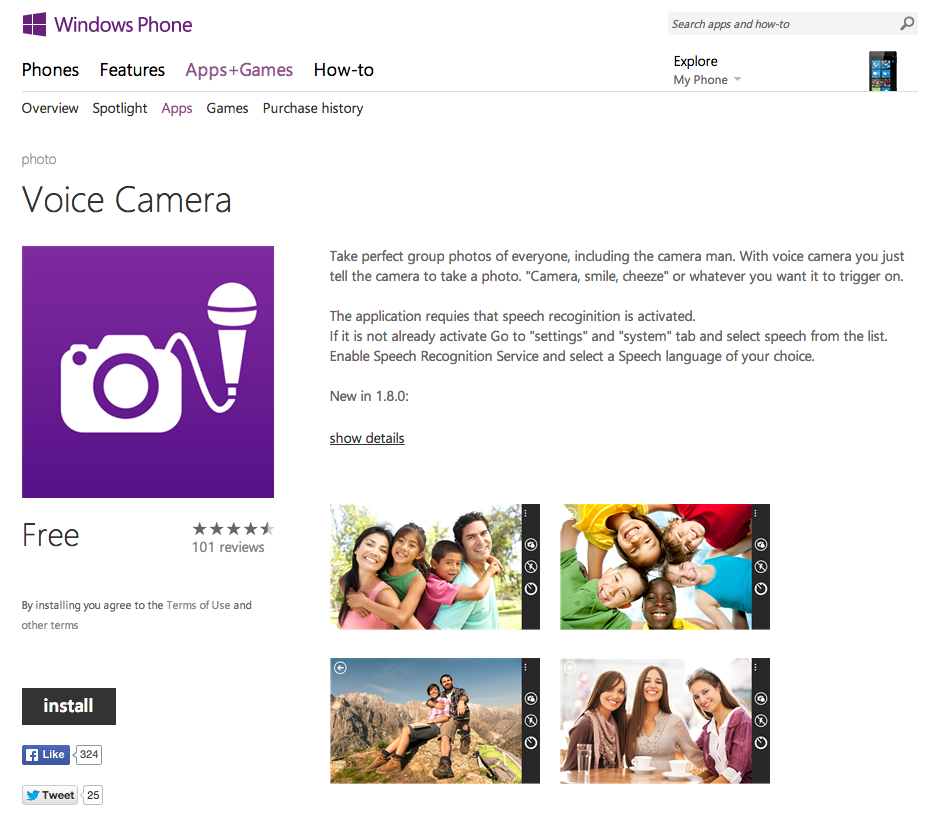The width and height of the screenshot is (926, 817).
Task: Click the install button
Action: coord(69,706)
